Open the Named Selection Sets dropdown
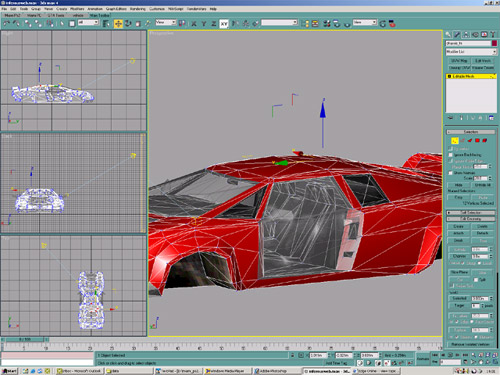 279,22
